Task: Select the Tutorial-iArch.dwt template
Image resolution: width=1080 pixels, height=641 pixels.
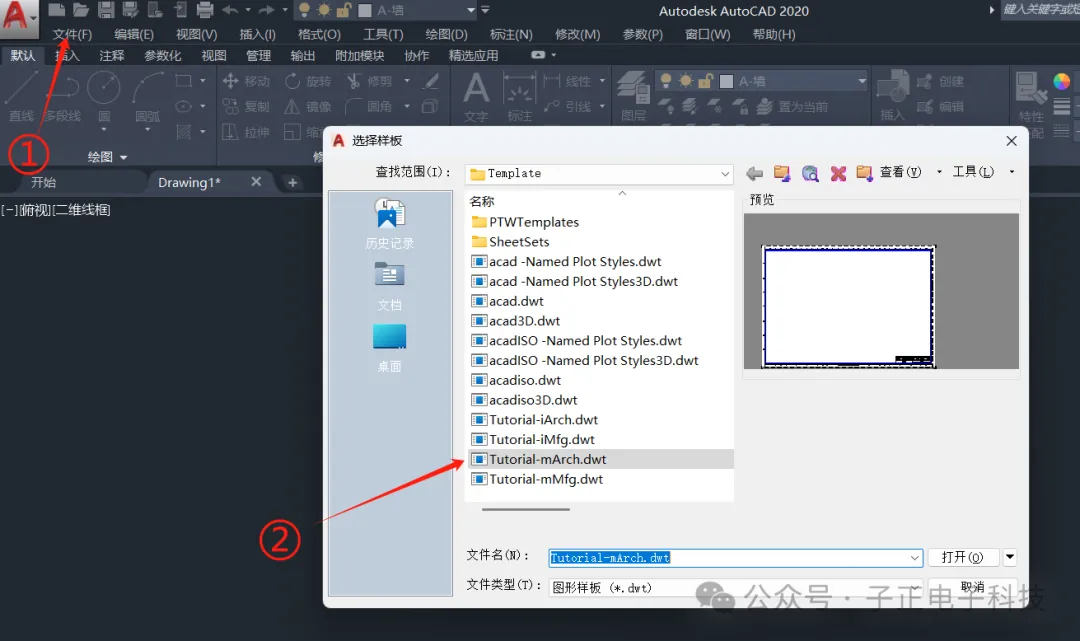Action: (535, 420)
